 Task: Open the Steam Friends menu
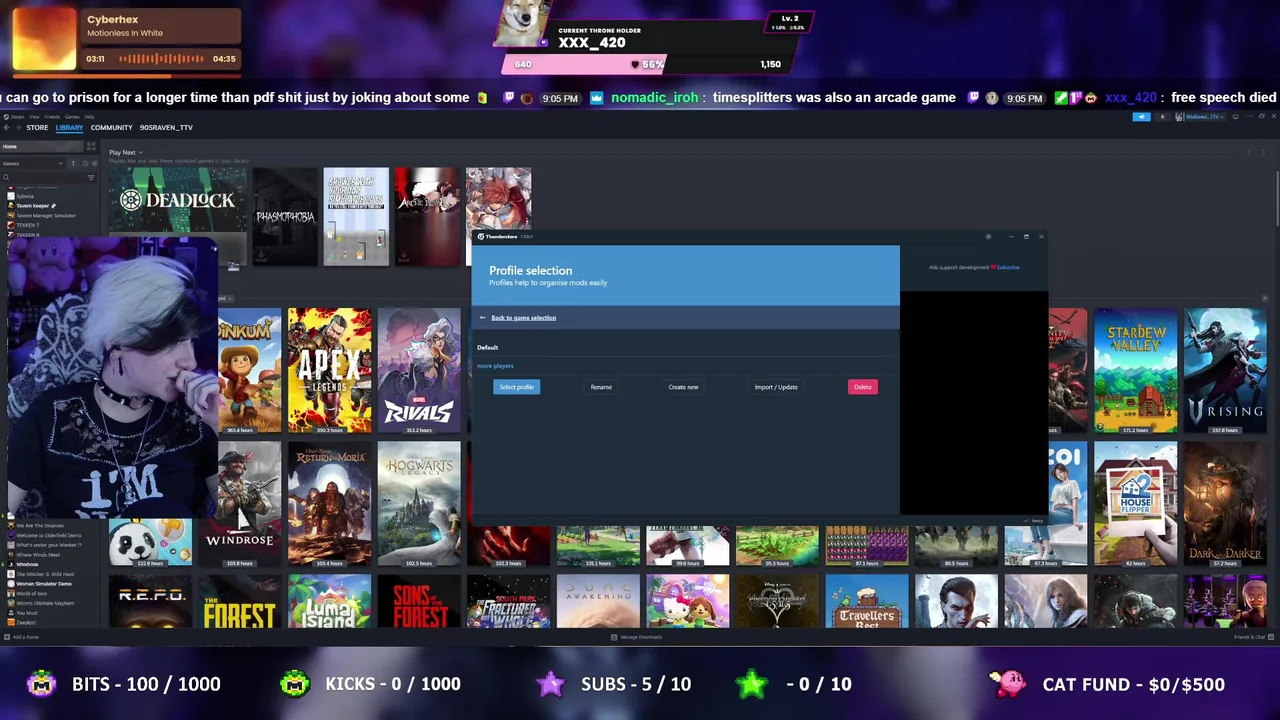tap(52, 117)
